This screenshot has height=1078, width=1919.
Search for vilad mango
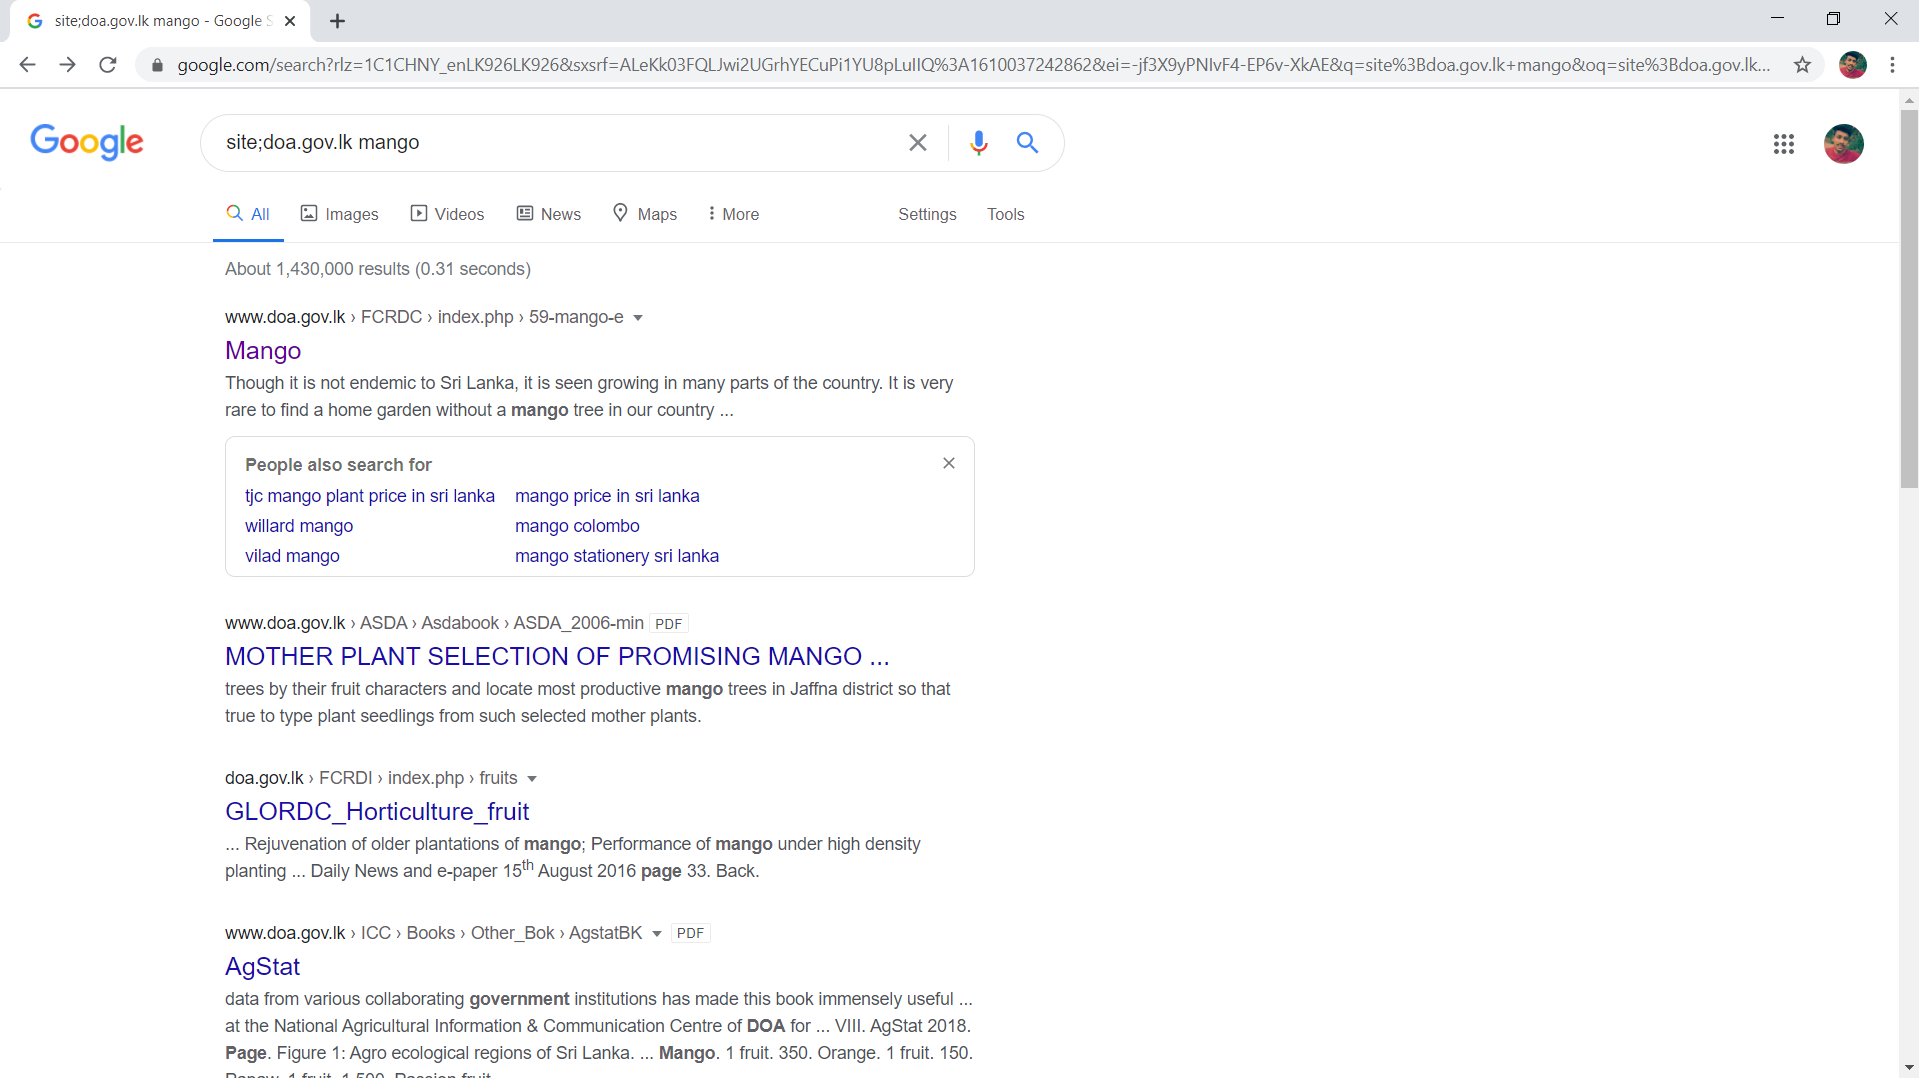[x=292, y=556]
